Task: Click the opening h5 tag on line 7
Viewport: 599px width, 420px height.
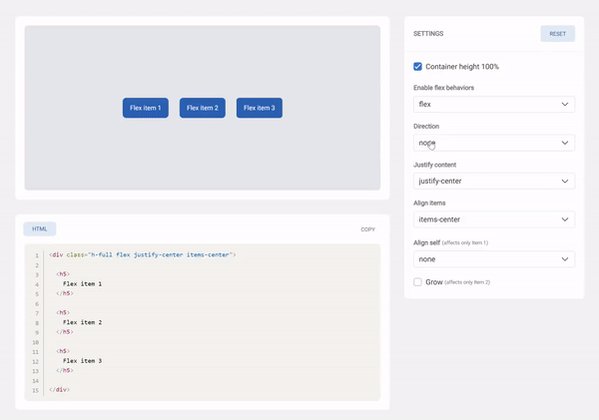Action: [x=63, y=313]
